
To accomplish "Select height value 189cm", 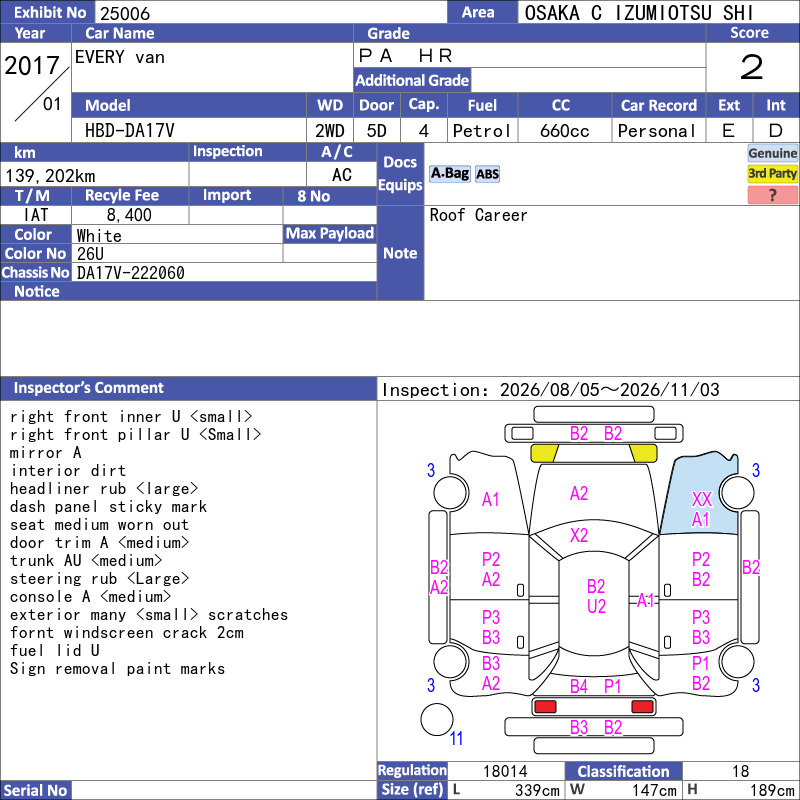I will (771, 790).
